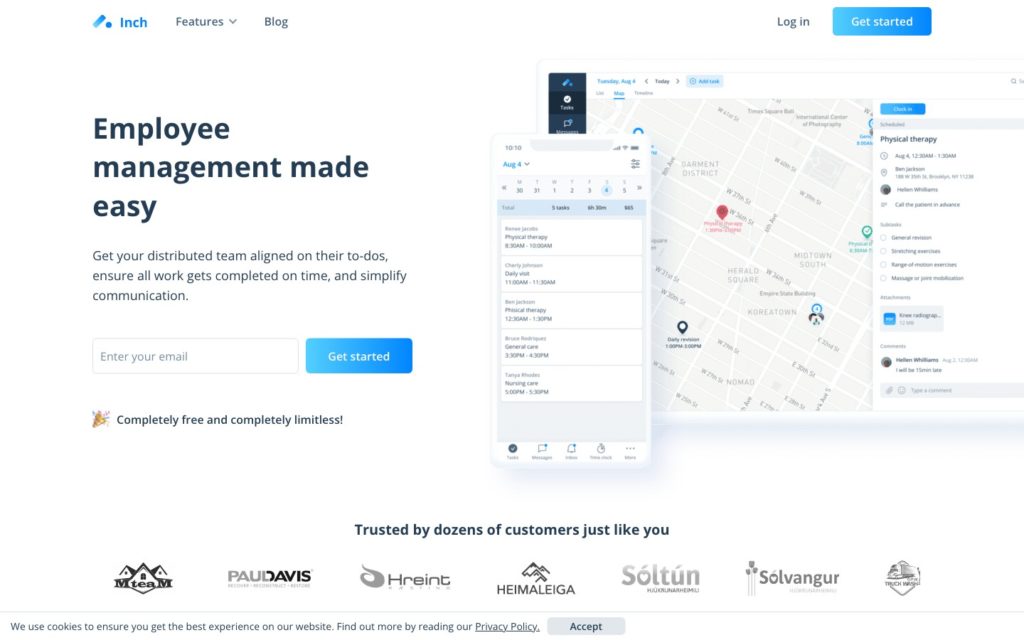The width and height of the screenshot is (1024, 640).
Task: Click the Paul Davis customer logo
Action: (270, 578)
